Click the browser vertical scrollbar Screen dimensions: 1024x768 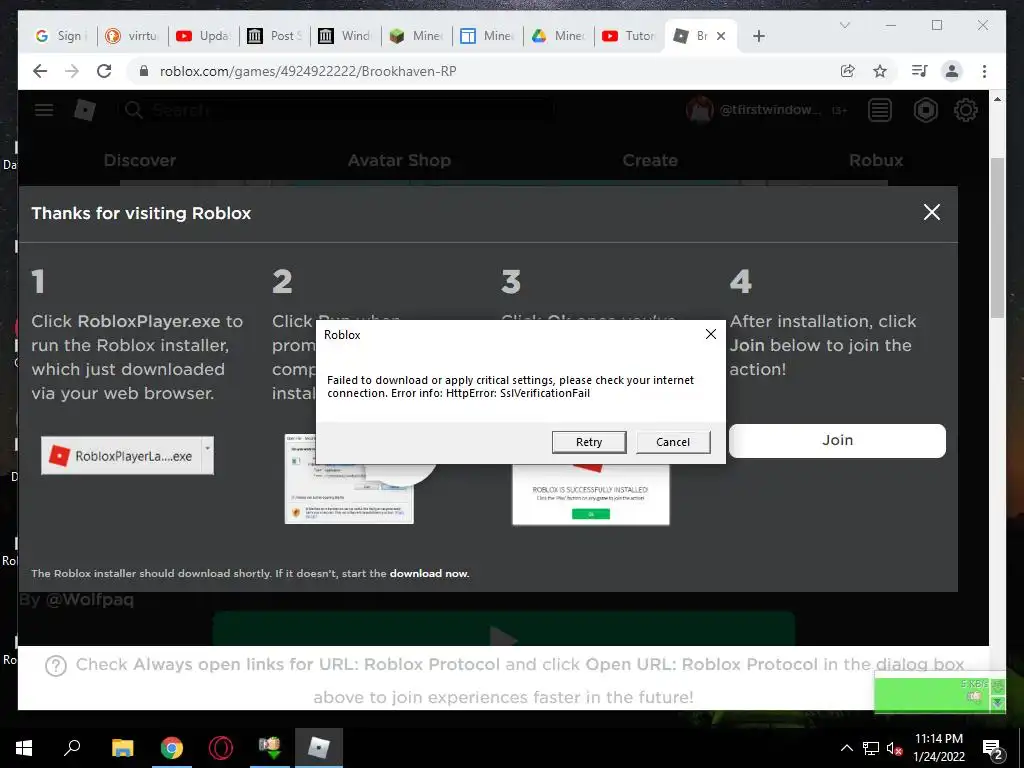click(997, 236)
